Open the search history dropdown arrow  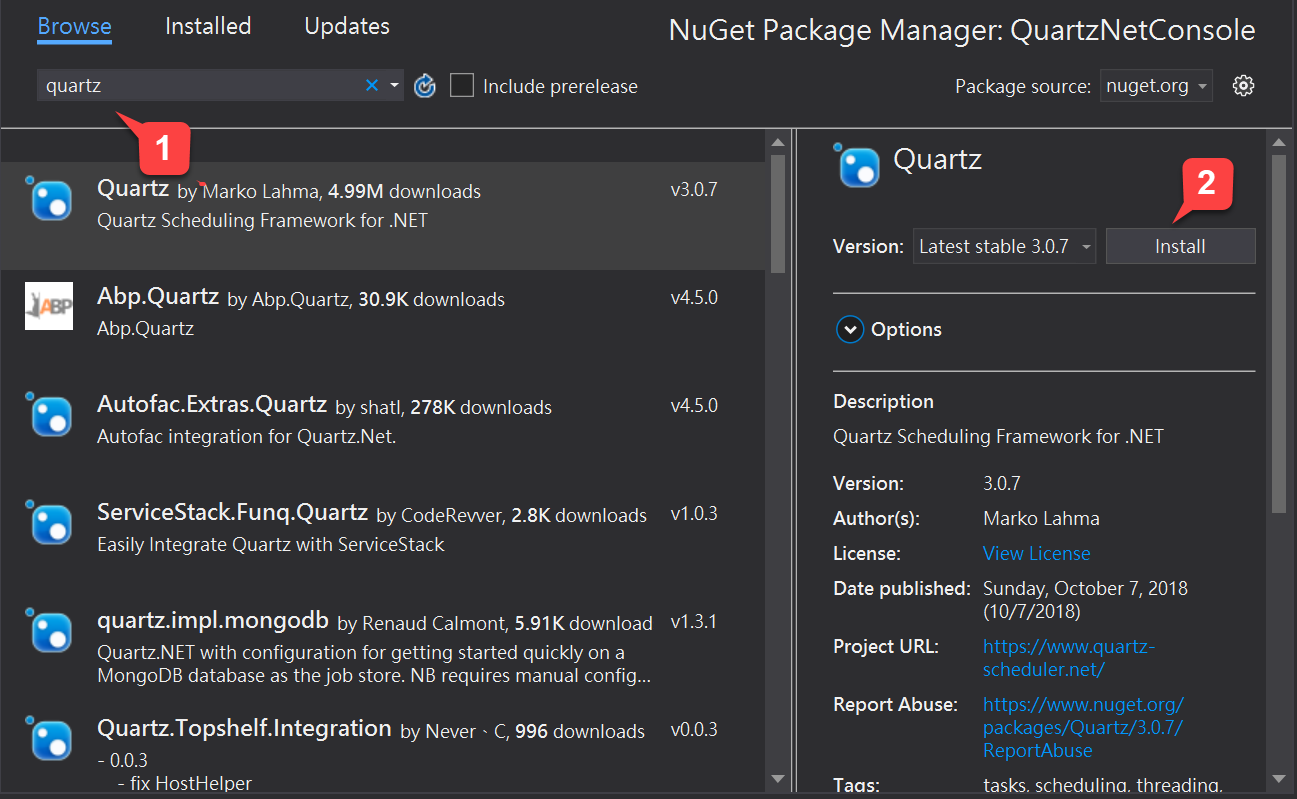(395, 86)
